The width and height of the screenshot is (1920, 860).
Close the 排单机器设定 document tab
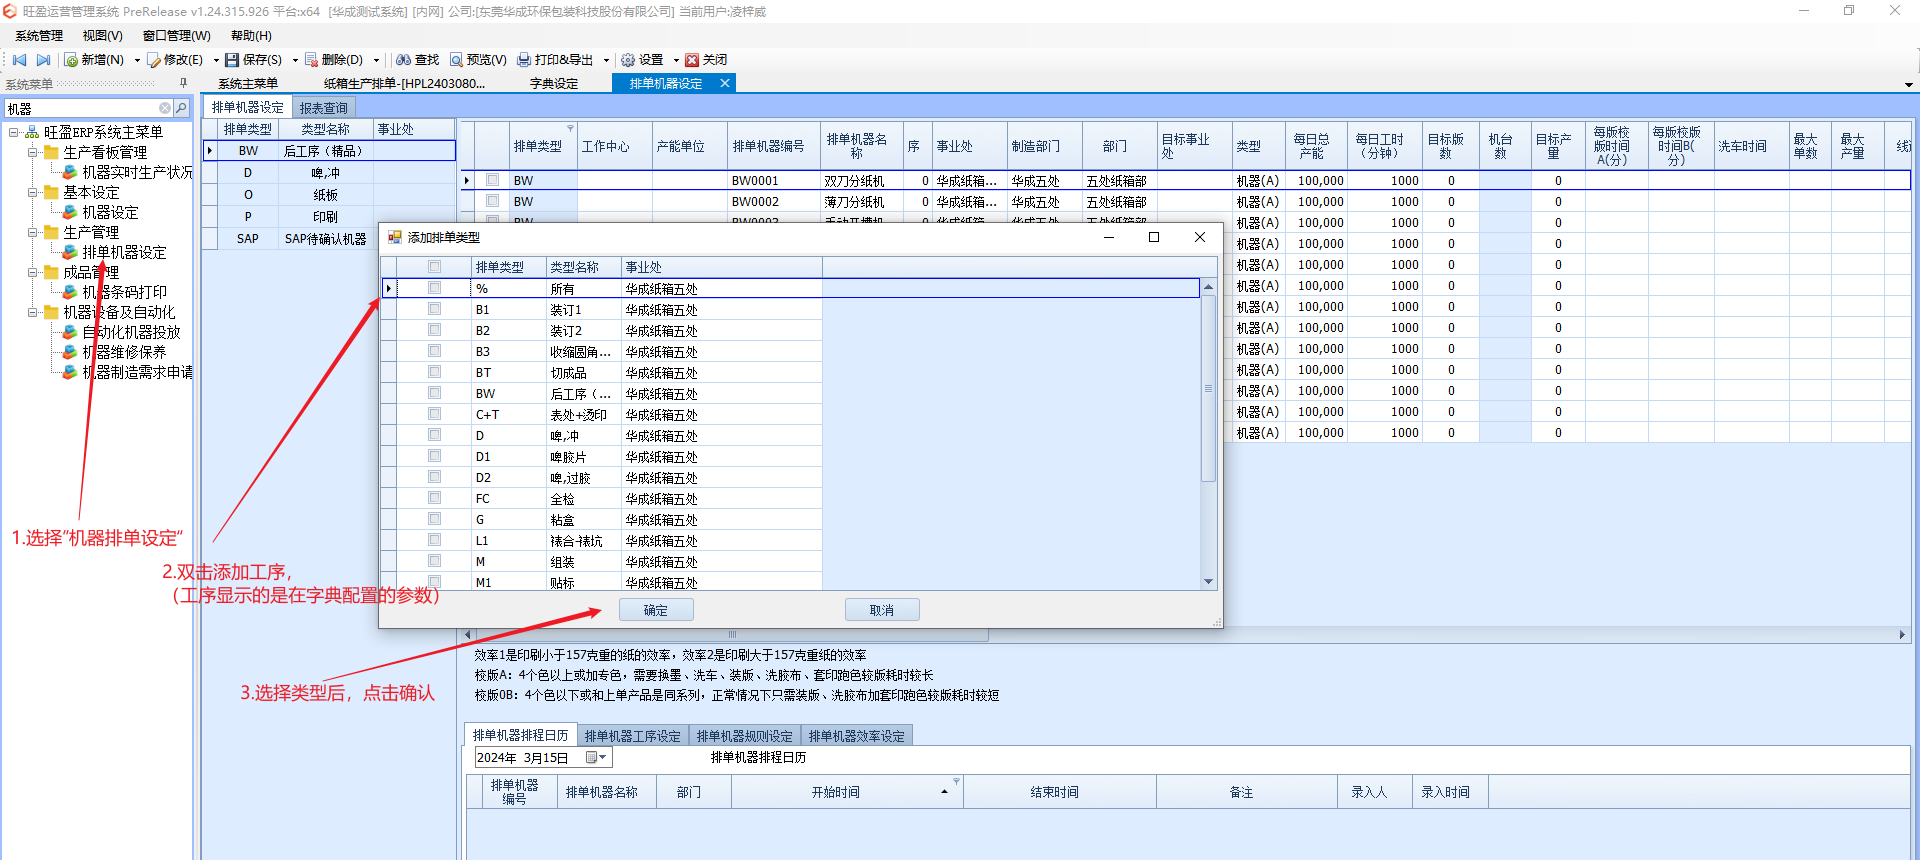725,83
